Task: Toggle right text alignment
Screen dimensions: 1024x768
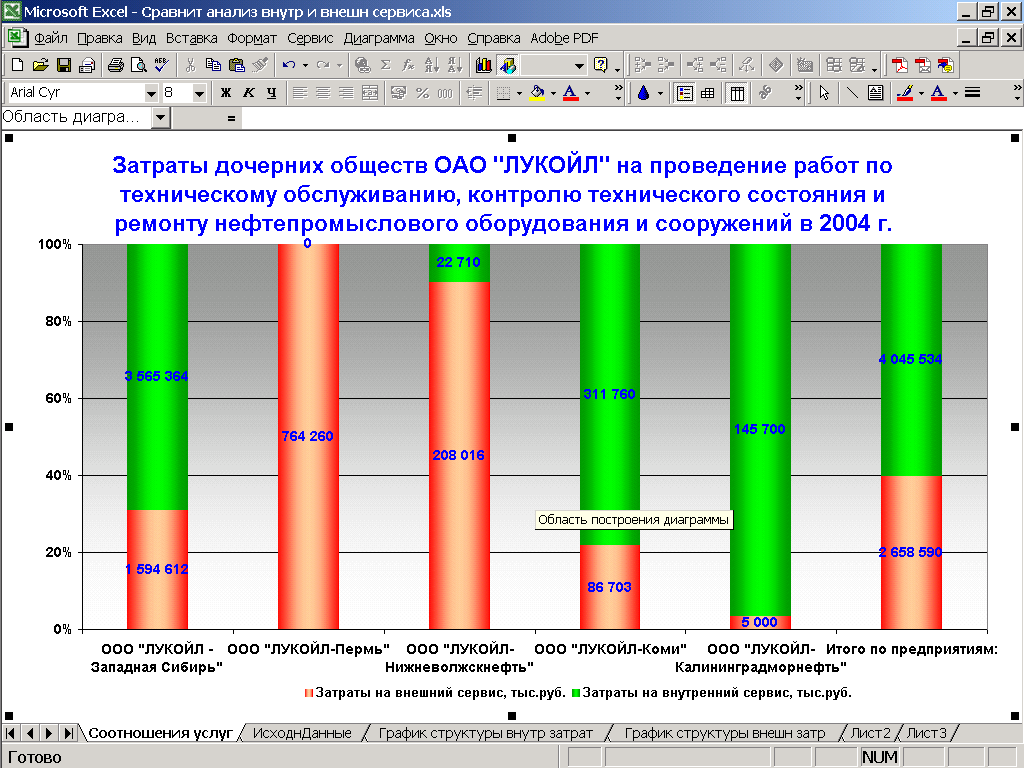Action: click(346, 93)
